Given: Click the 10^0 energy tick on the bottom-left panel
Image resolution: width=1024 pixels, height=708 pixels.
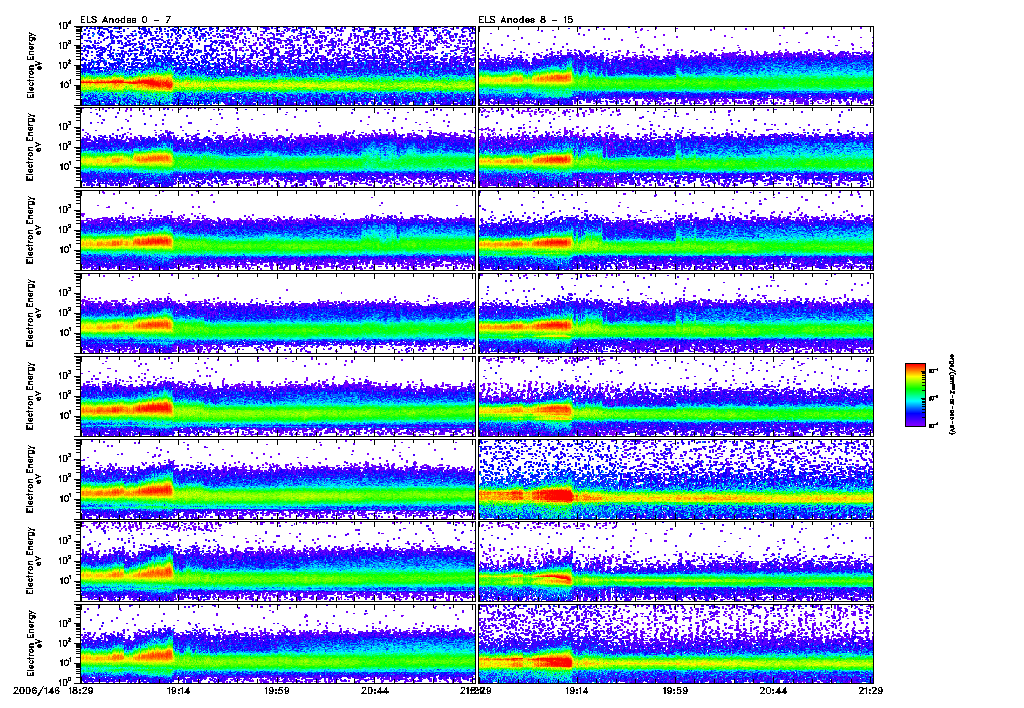Looking at the screenshot, I should (65, 680).
